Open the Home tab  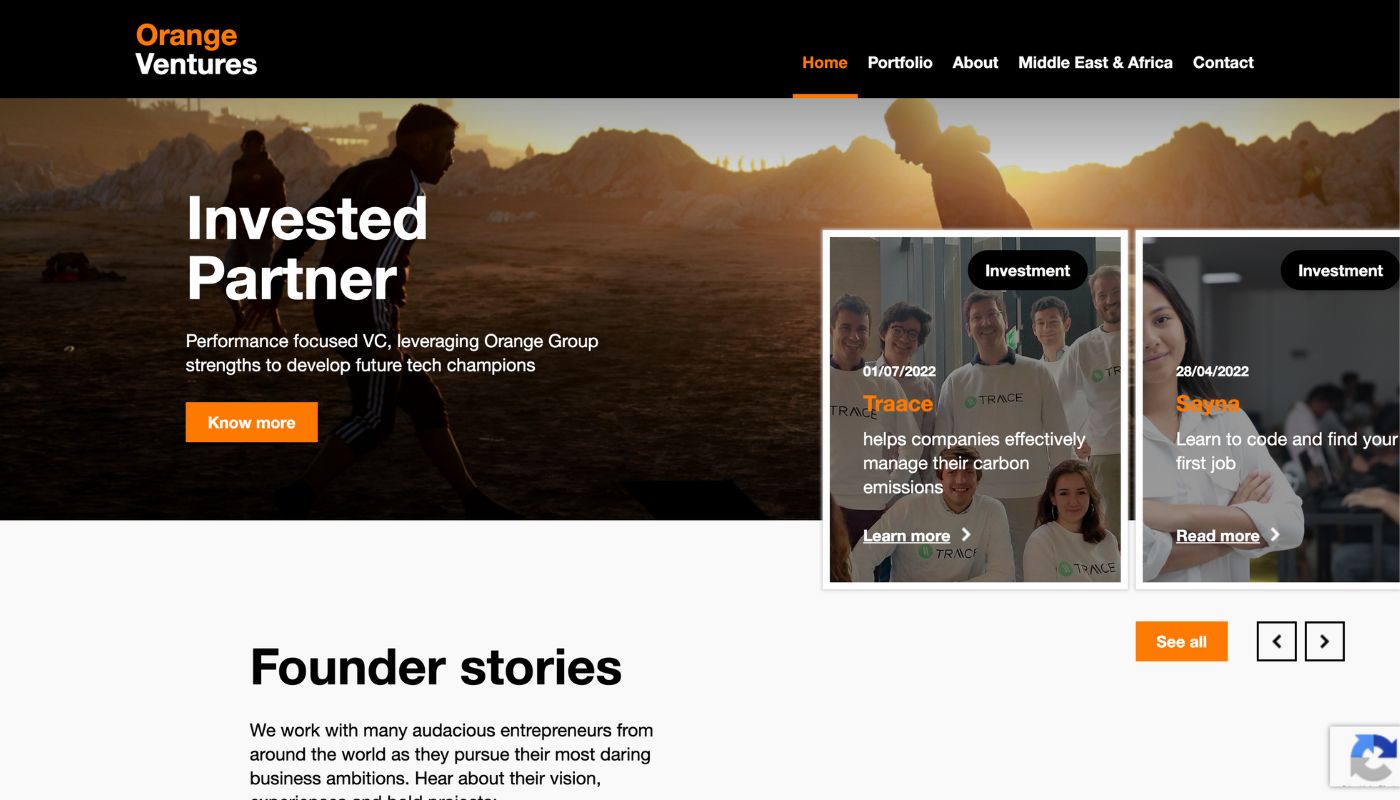pyautogui.click(x=825, y=62)
